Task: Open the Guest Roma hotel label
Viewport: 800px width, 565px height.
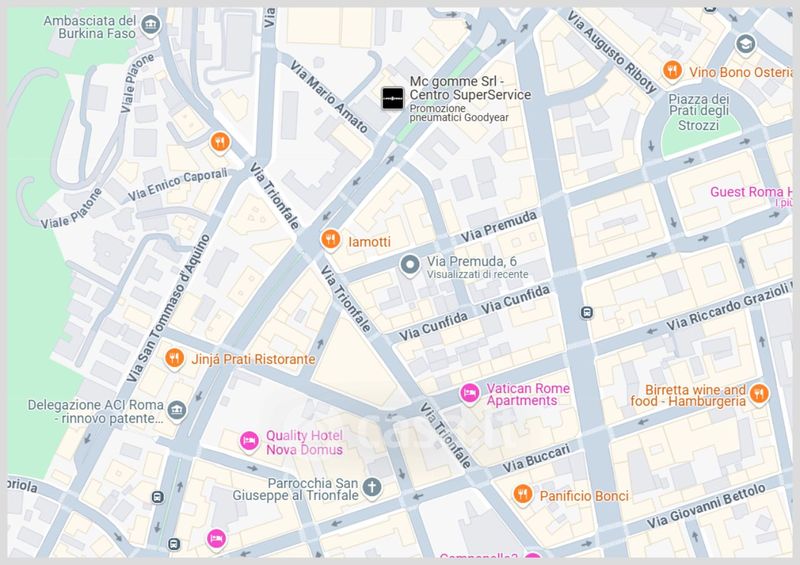Action: tap(751, 192)
